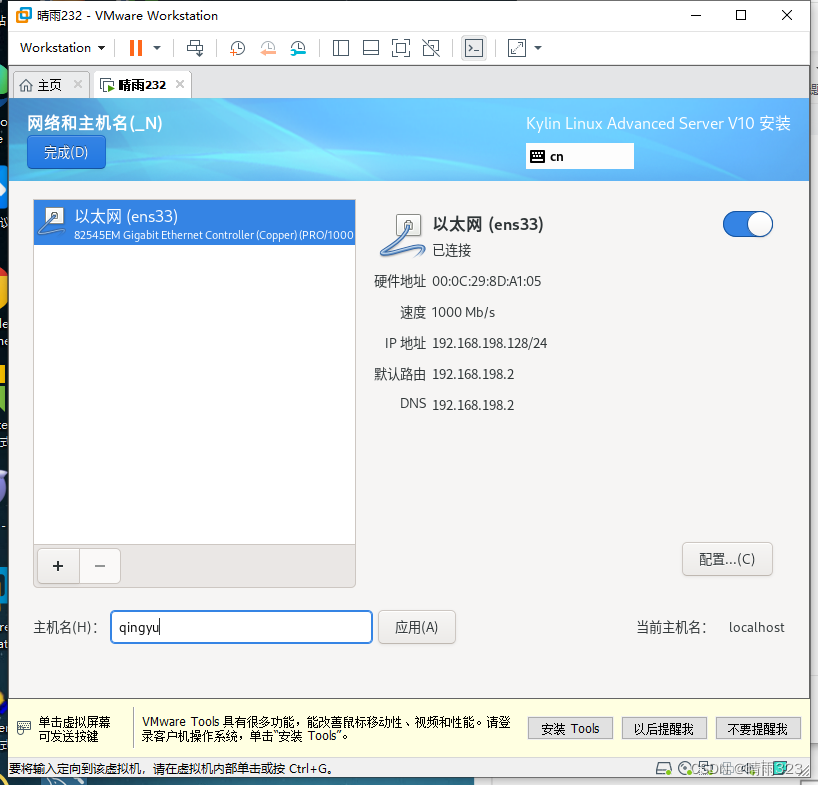Click the 应用(A) apply button
Image resolution: width=818 pixels, height=785 pixels.
click(416, 627)
